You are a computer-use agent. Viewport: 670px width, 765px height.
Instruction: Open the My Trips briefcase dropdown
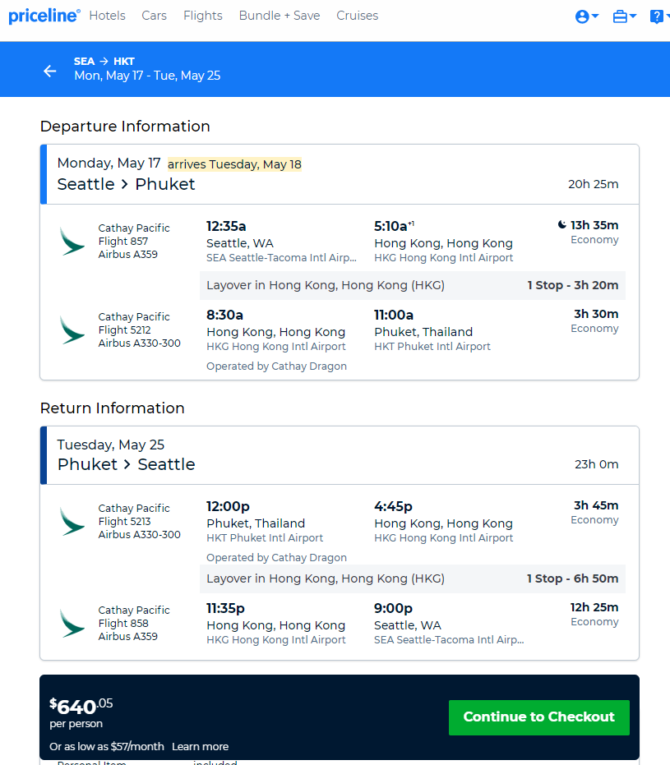pyautogui.click(x=624, y=17)
